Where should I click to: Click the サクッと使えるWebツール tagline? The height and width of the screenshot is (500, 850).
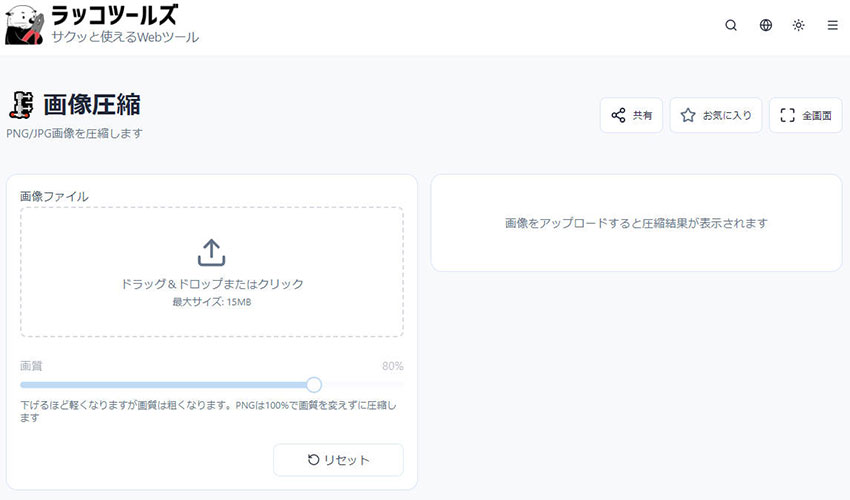pyautogui.click(x=125, y=37)
